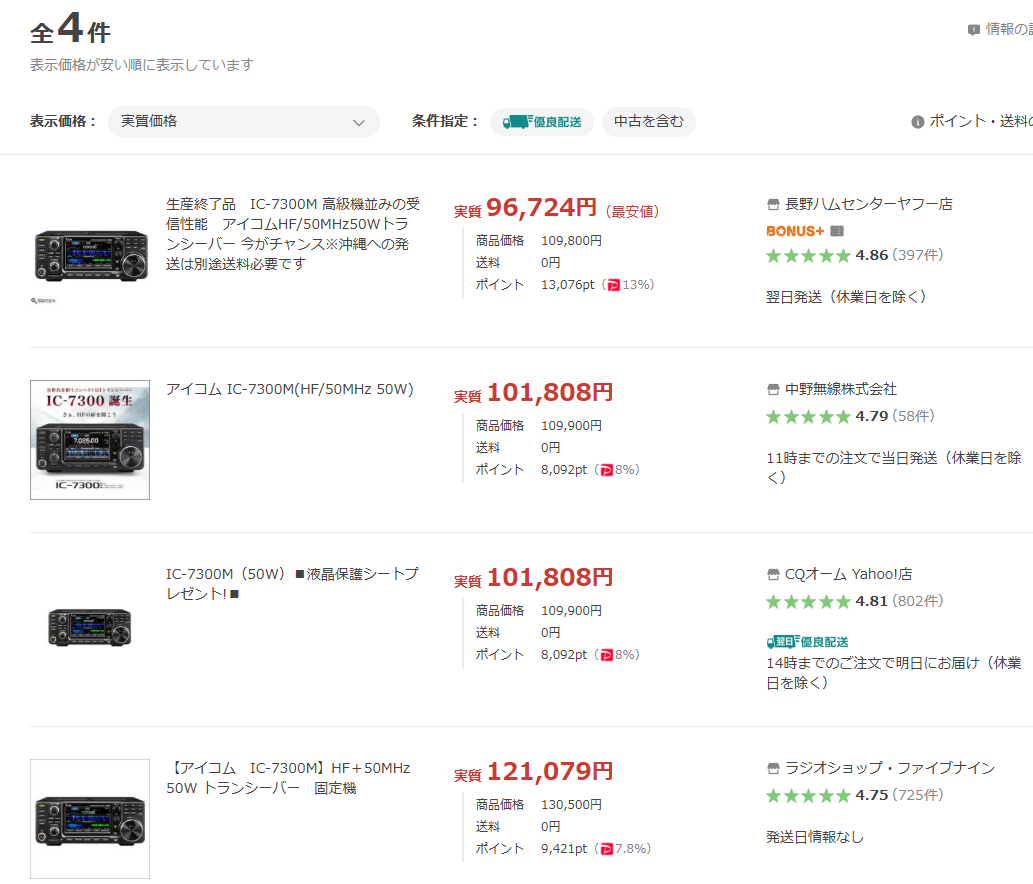The width and height of the screenshot is (1033, 884).
Task: Click the store icon for ラジオショップ・ファイブナイン
Action: 772,768
